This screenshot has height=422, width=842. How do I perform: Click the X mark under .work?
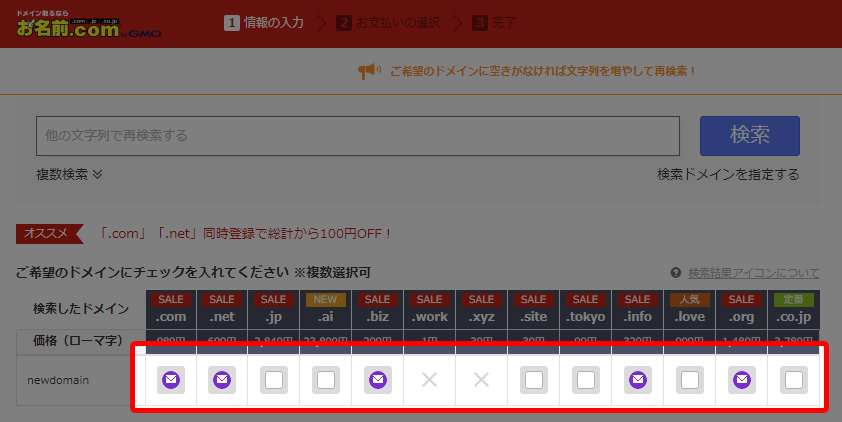tap(430, 380)
